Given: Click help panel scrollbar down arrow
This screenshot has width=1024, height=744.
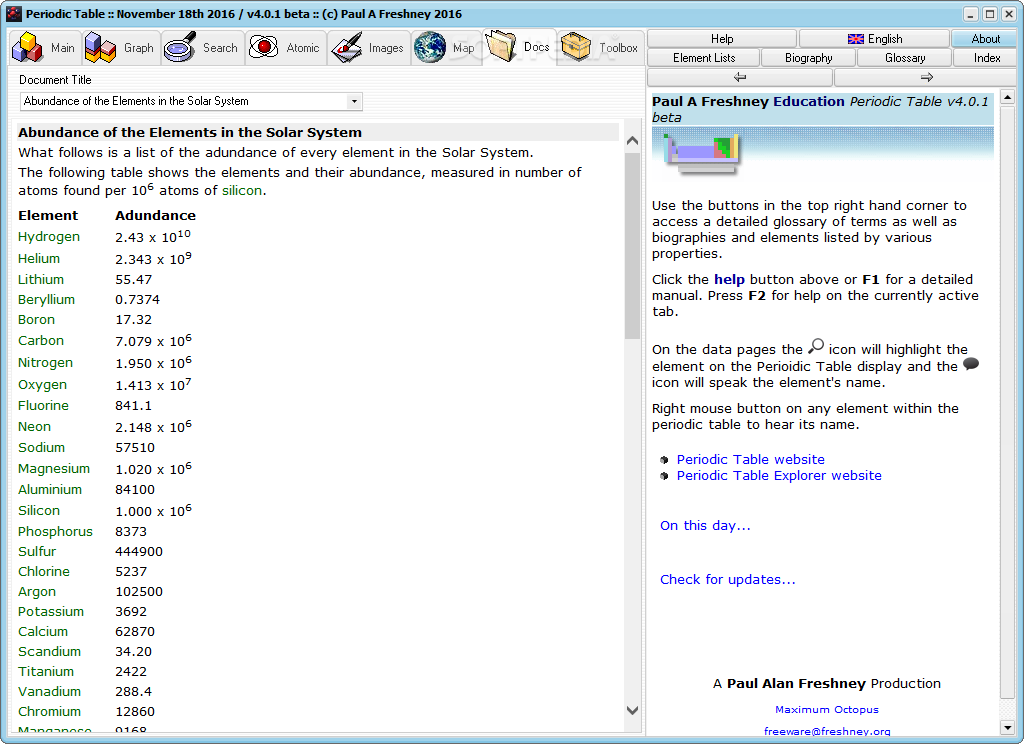Looking at the screenshot, I should 1007,727.
